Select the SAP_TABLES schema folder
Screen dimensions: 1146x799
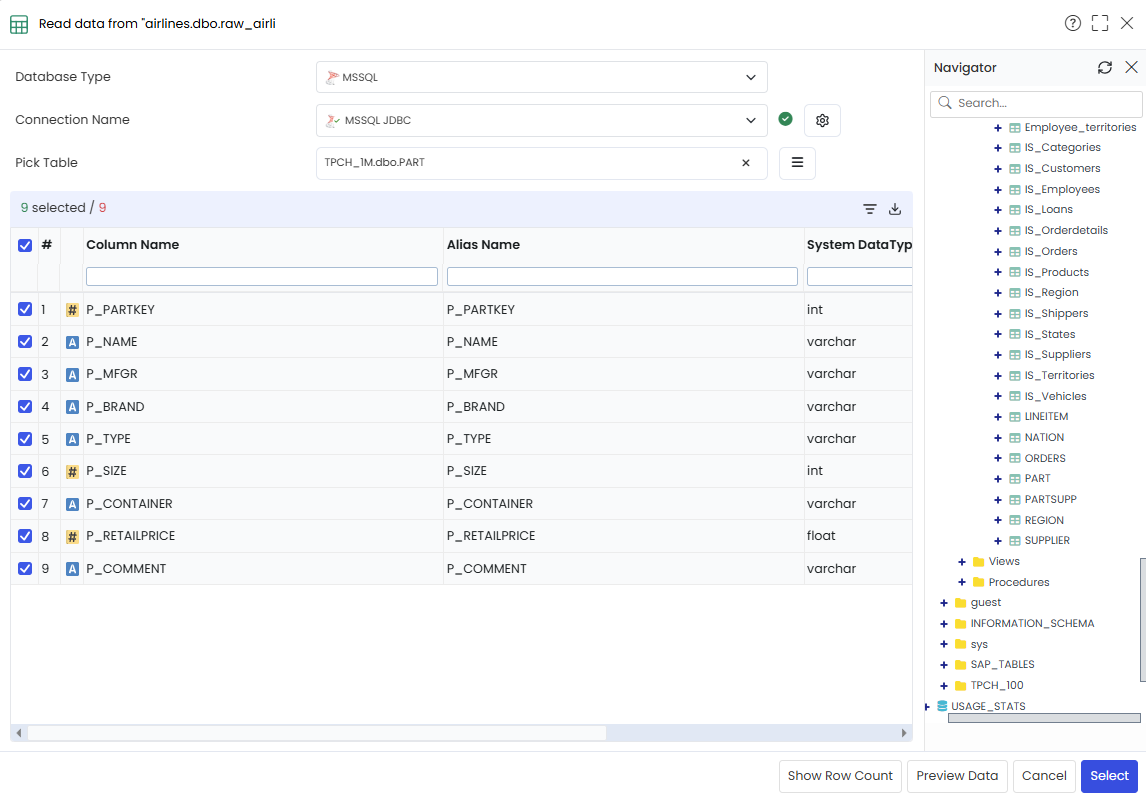[x=1002, y=664]
